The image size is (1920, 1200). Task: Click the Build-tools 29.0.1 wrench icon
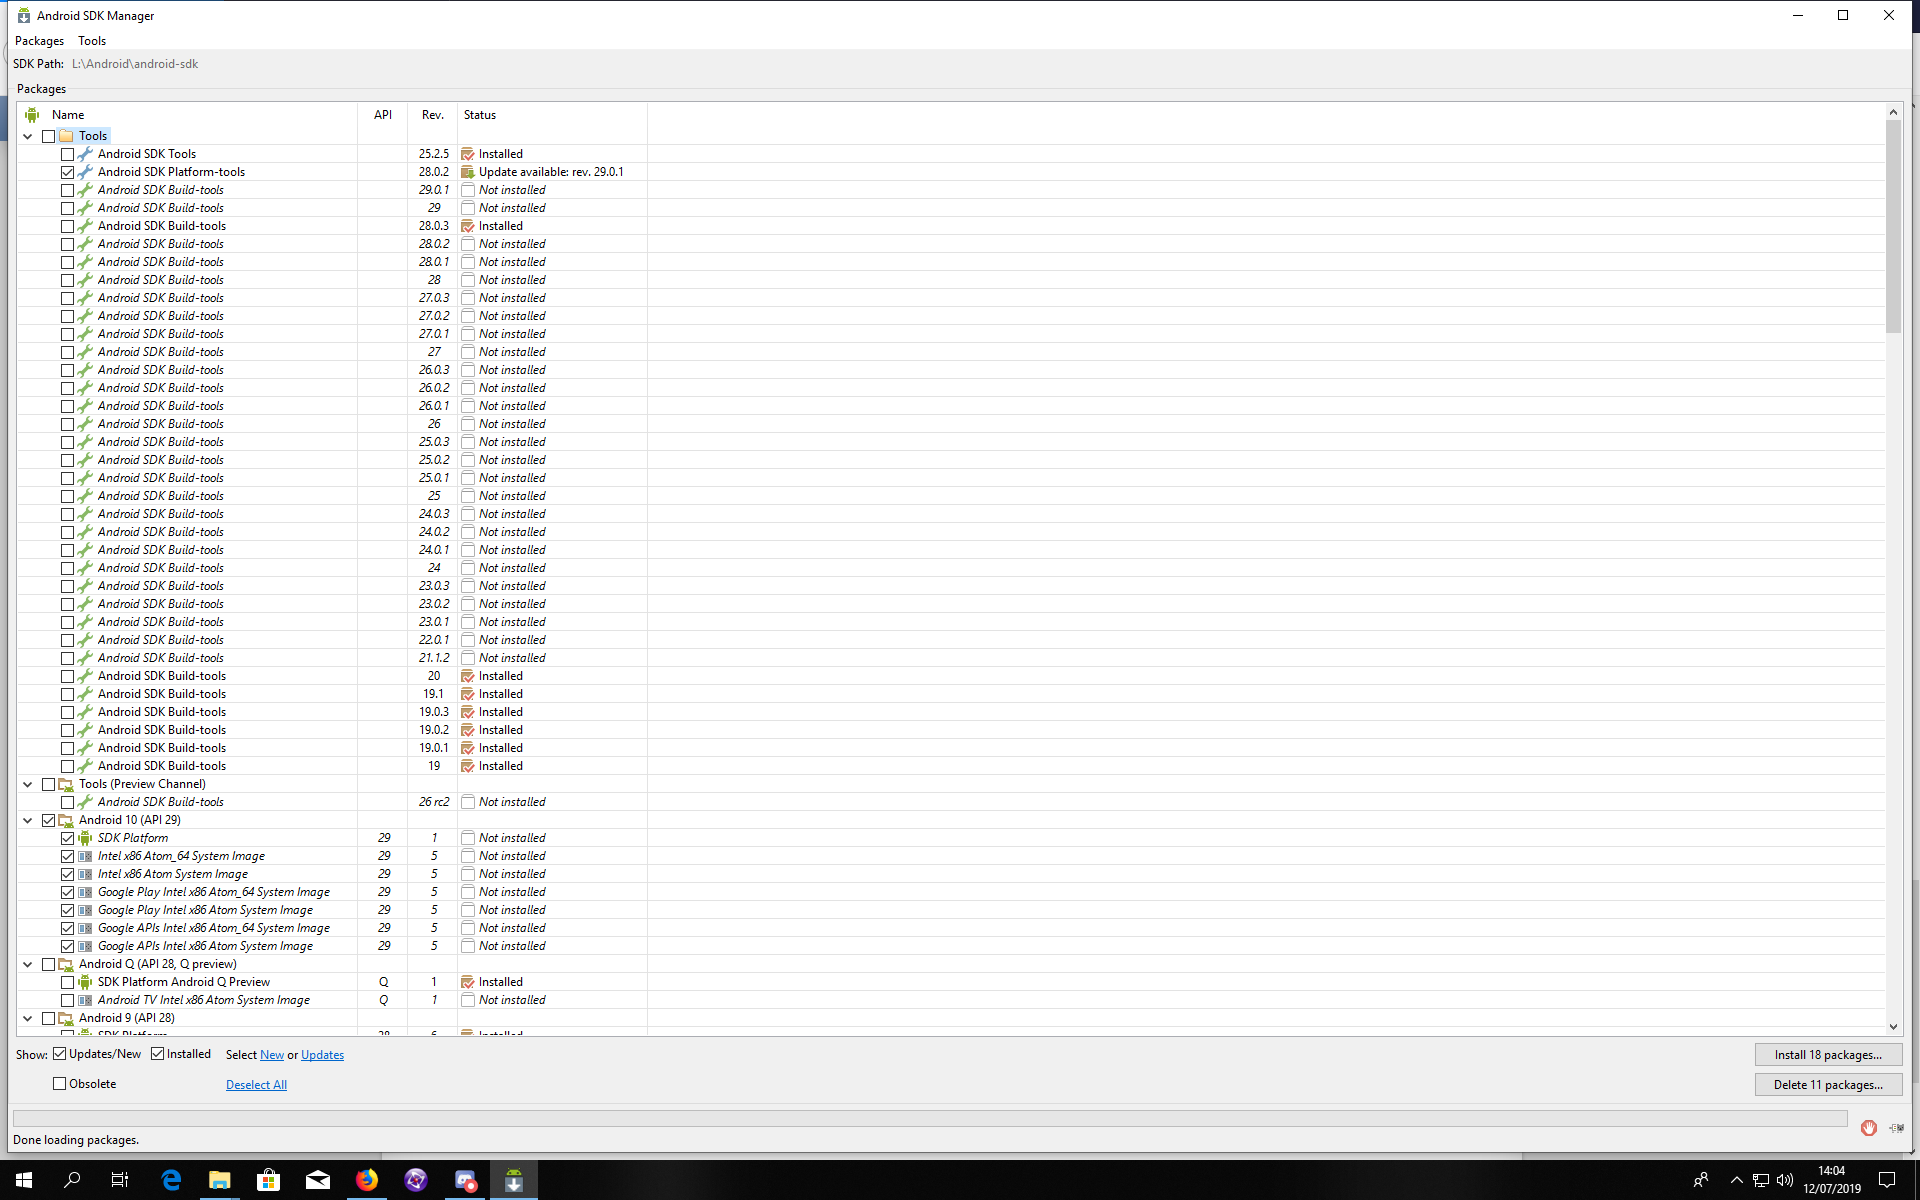pyautogui.click(x=85, y=190)
